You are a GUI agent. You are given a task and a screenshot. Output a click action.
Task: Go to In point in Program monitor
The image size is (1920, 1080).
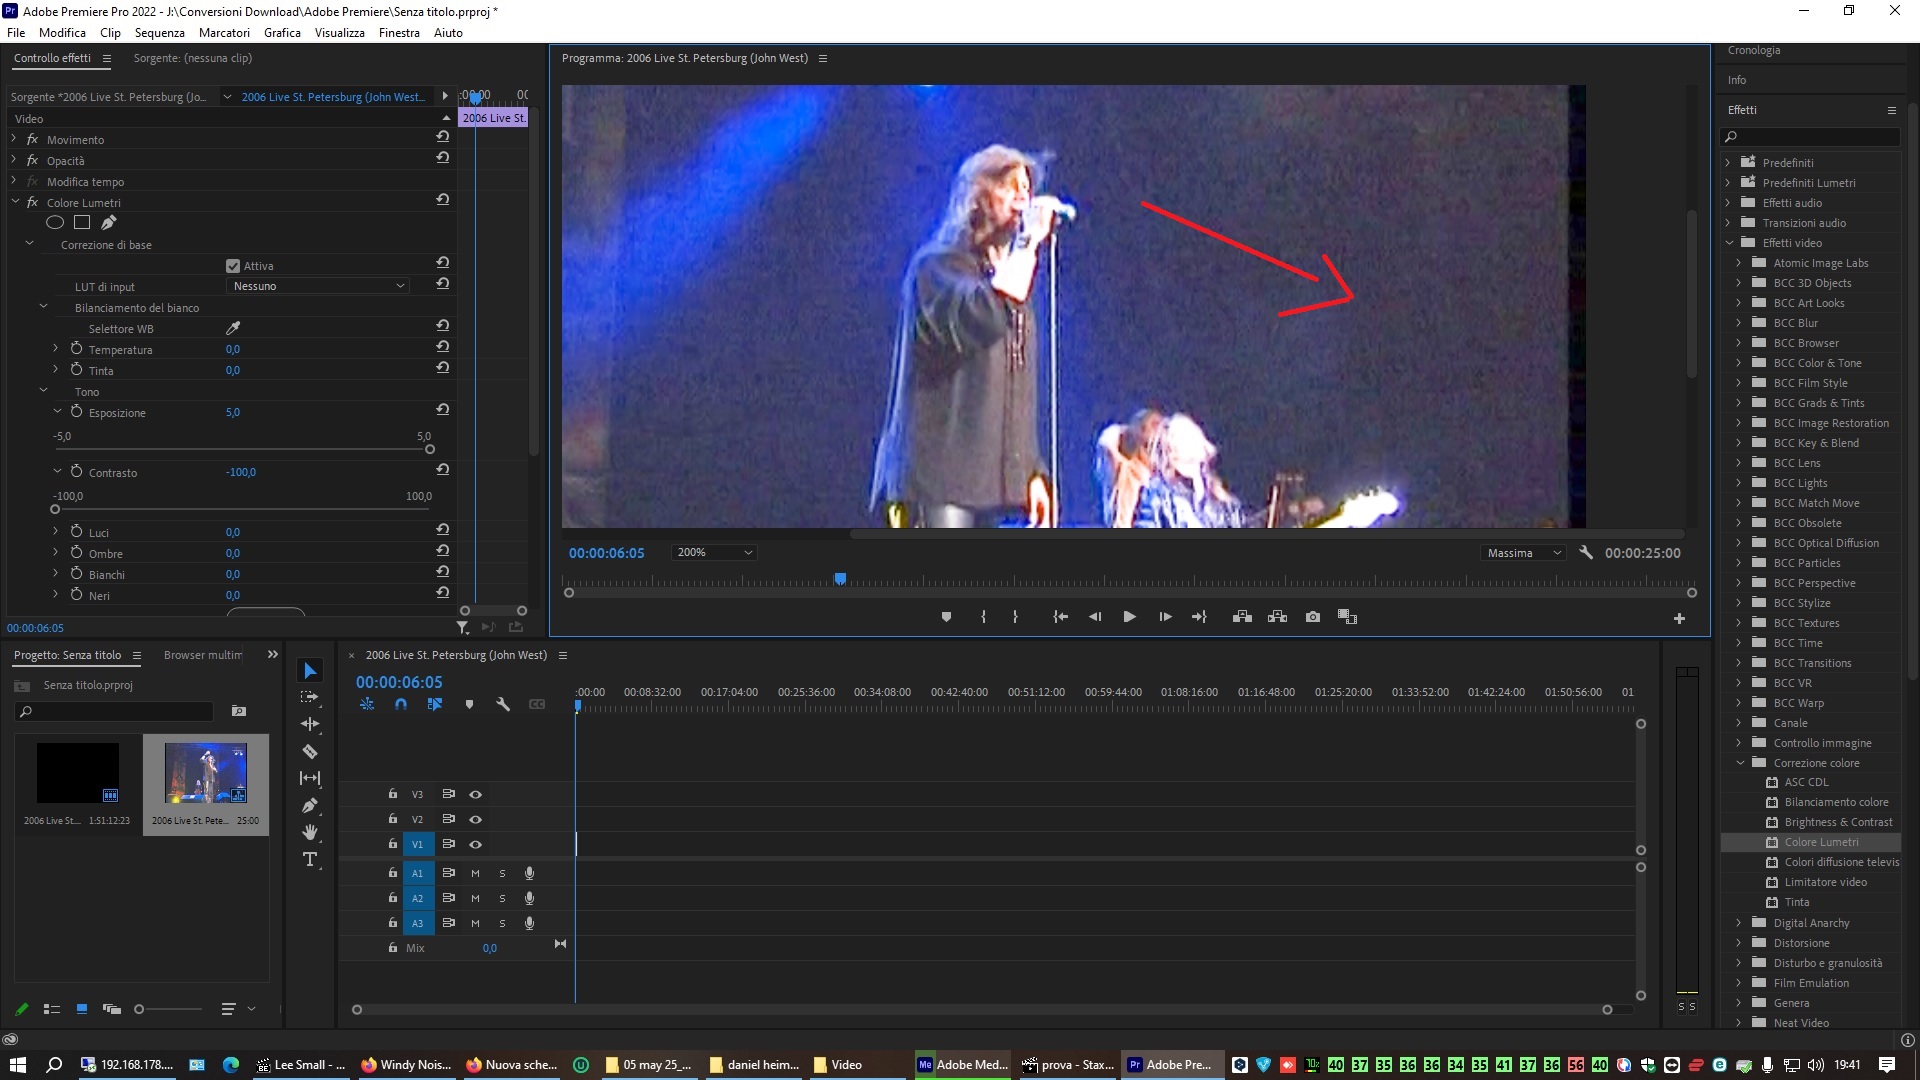(1060, 617)
